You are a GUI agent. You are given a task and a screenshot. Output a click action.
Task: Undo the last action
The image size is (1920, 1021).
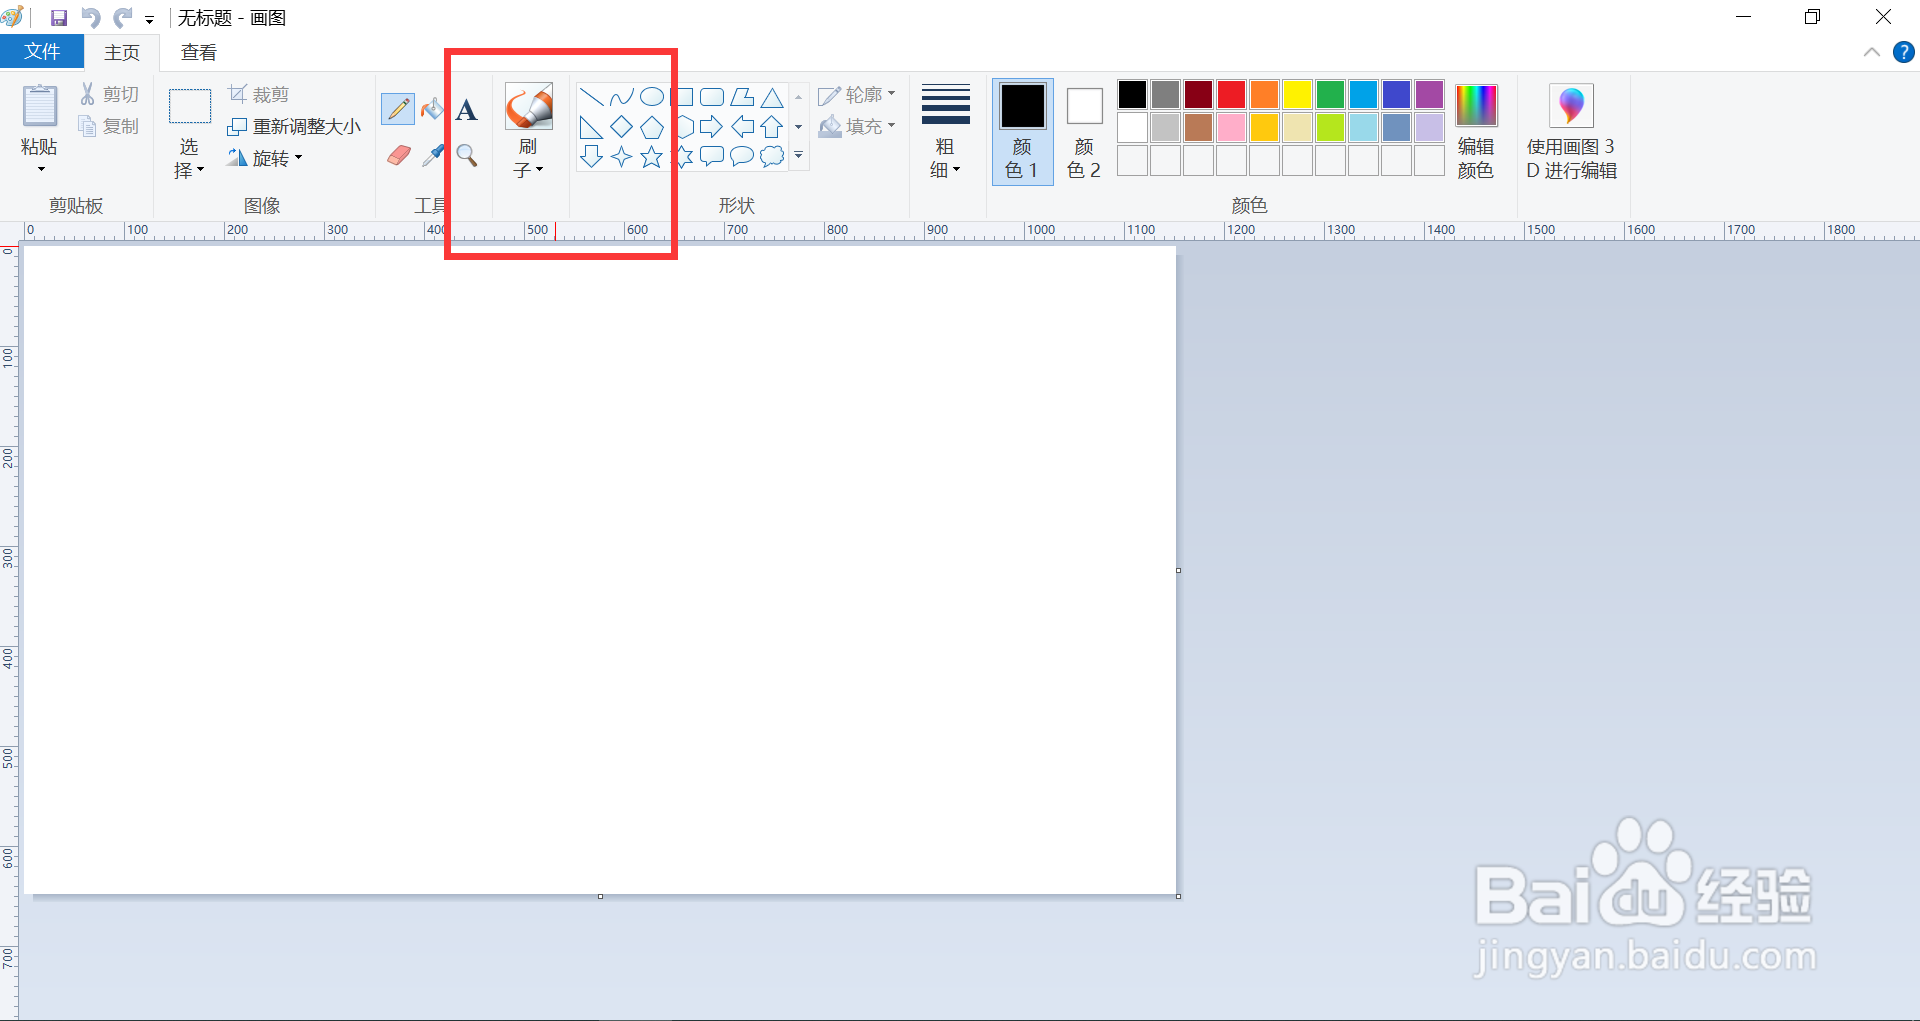pos(91,18)
